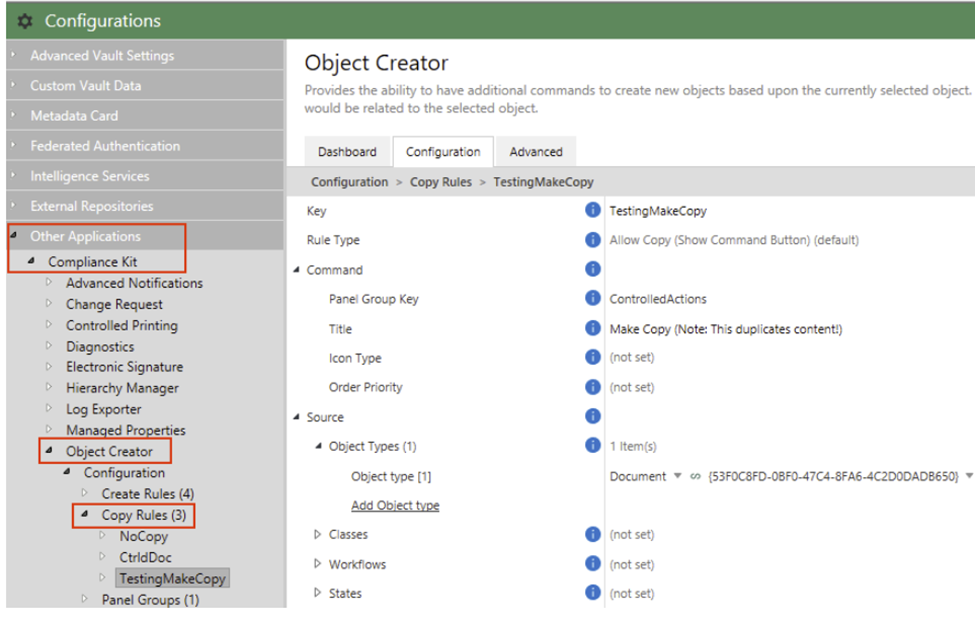Click Icon Type (not set) value
975x619 pixels.
(x=632, y=358)
